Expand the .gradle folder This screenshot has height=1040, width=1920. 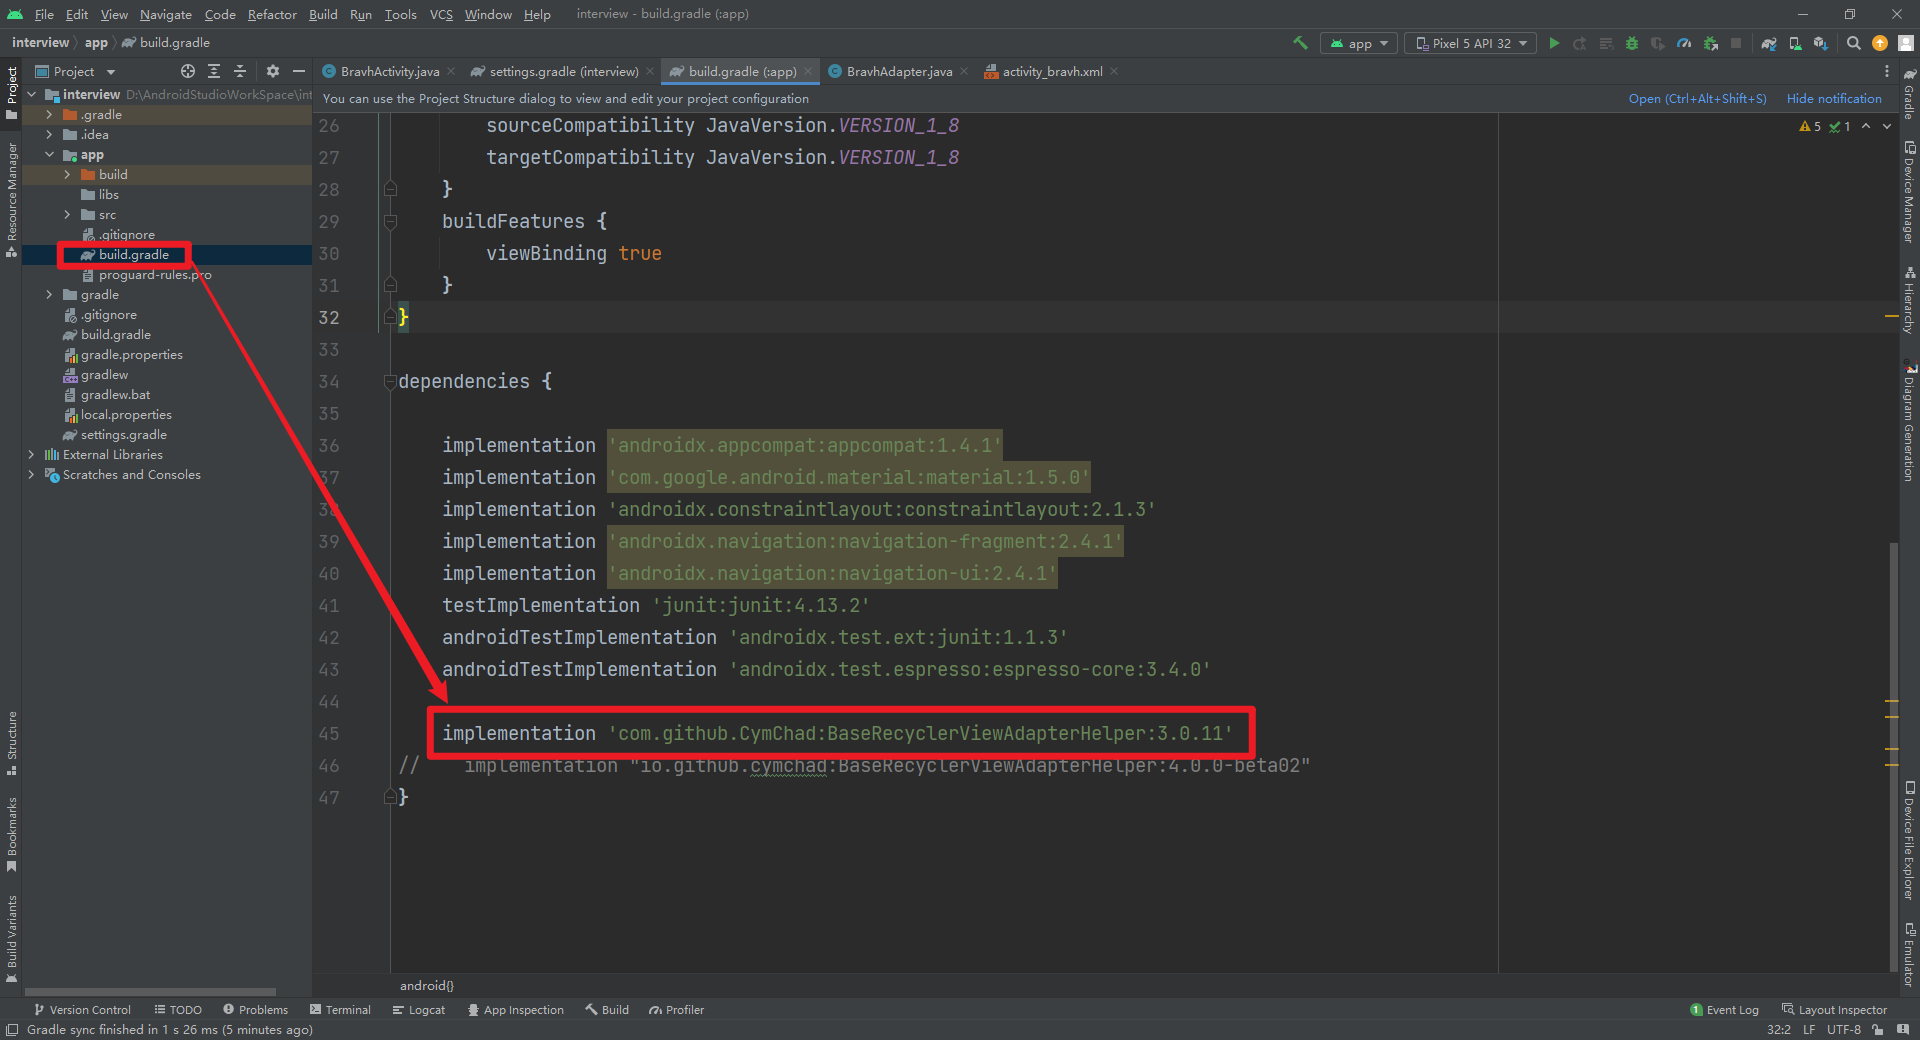click(49, 115)
